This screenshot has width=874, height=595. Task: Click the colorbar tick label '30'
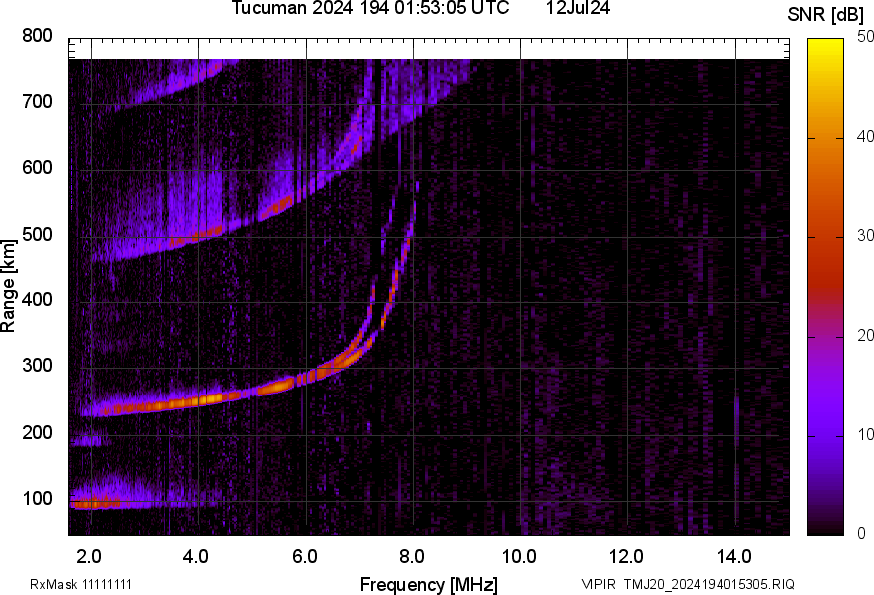[x=865, y=235]
